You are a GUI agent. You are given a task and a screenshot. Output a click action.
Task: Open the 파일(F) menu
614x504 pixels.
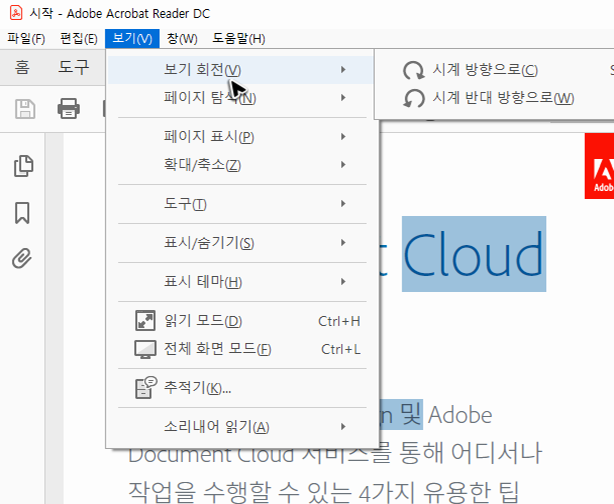[26, 39]
